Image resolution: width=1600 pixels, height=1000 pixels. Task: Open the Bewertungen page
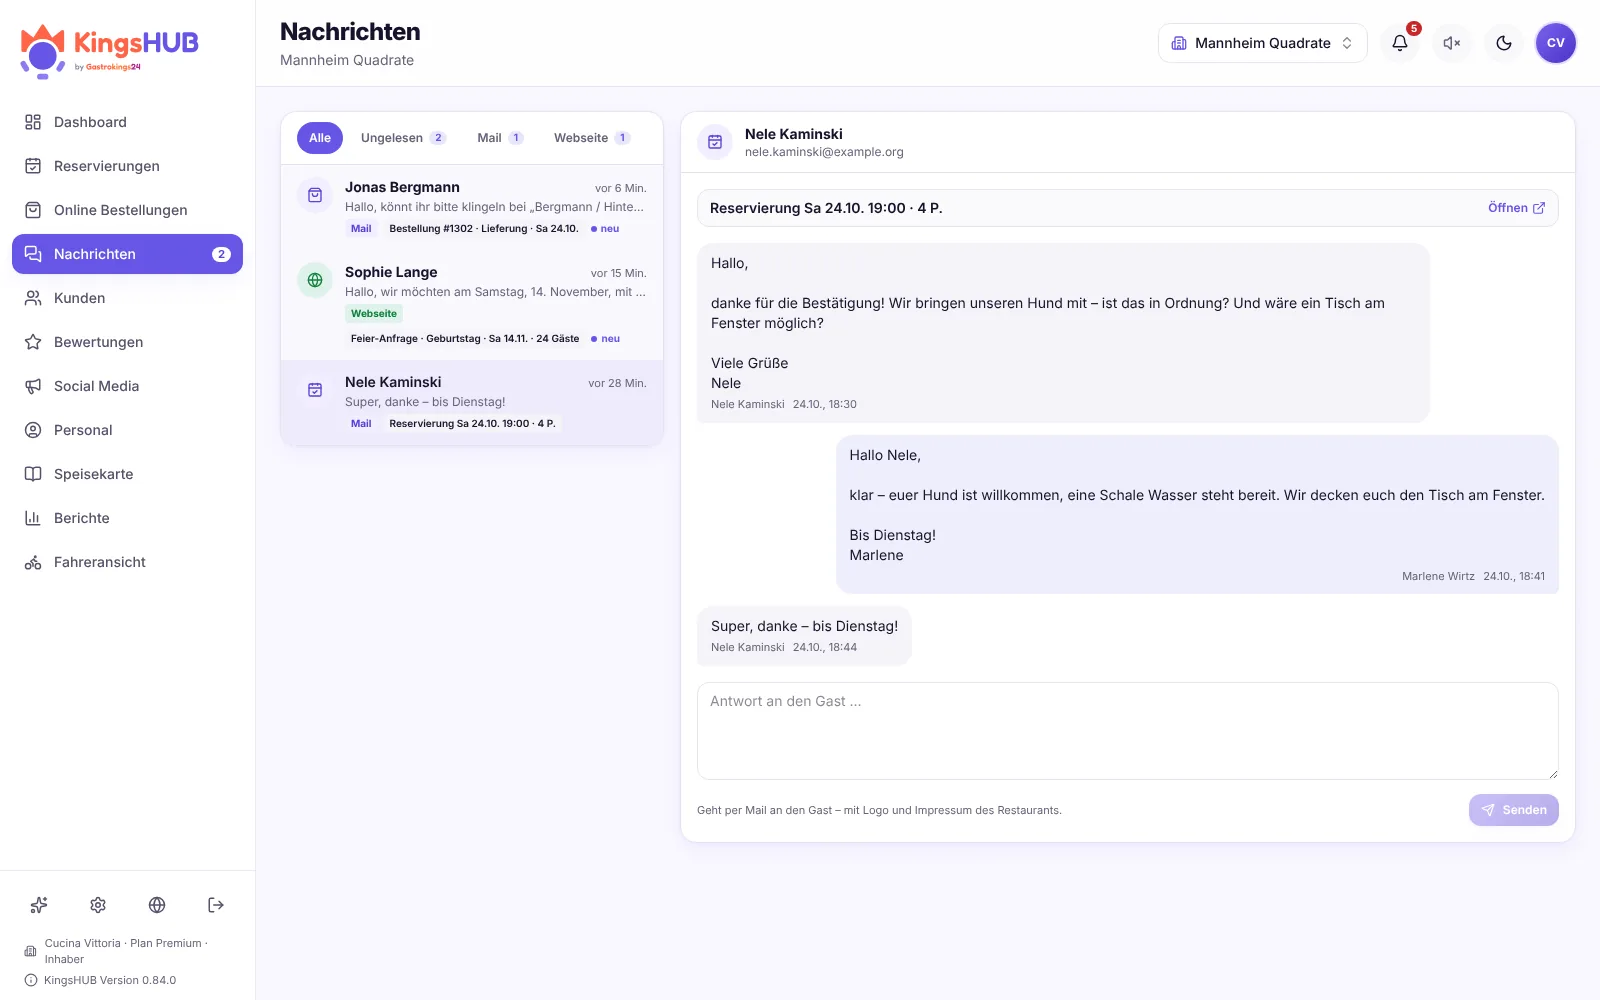coord(127,342)
